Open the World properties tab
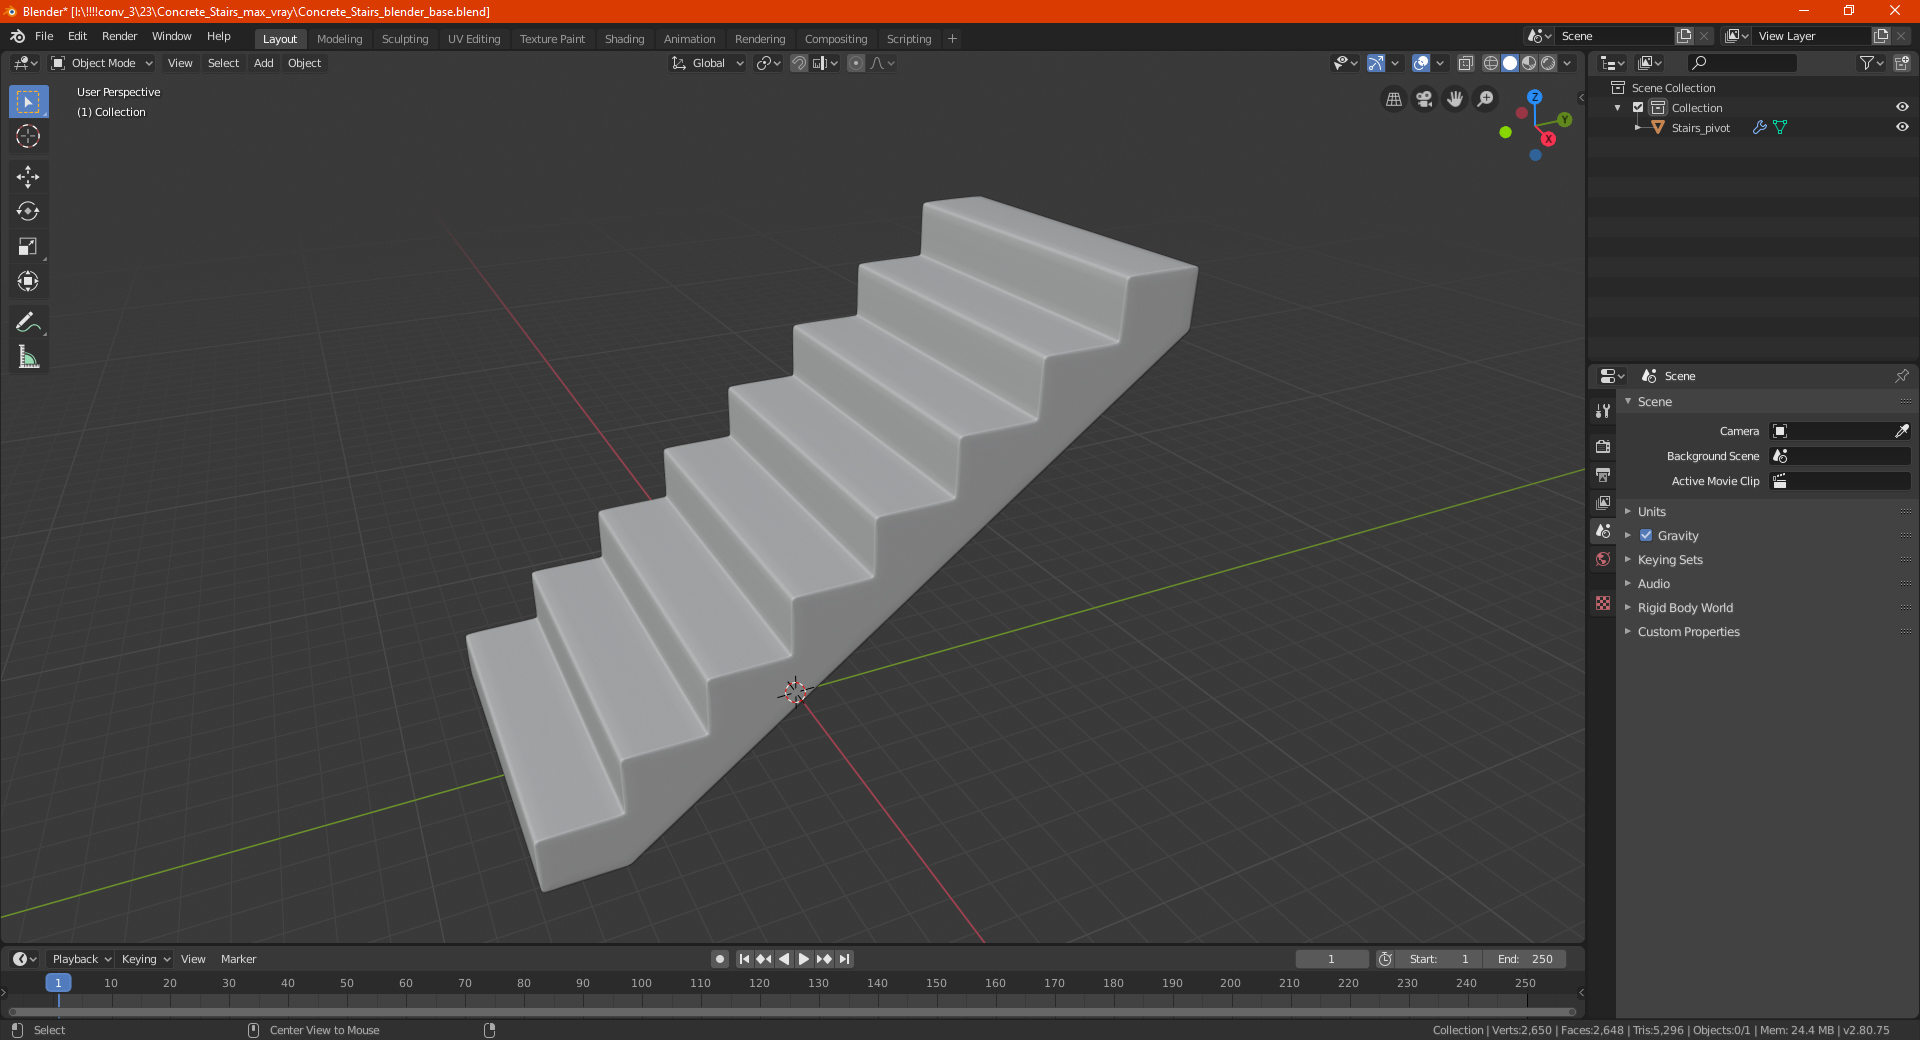The width and height of the screenshot is (1920, 1040). (1603, 559)
